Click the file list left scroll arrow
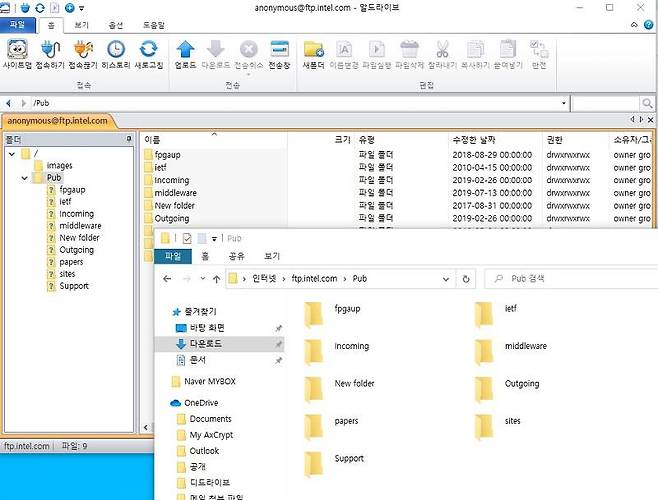Image resolution: width=658 pixels, height=500 pixels. coord(146,427)
